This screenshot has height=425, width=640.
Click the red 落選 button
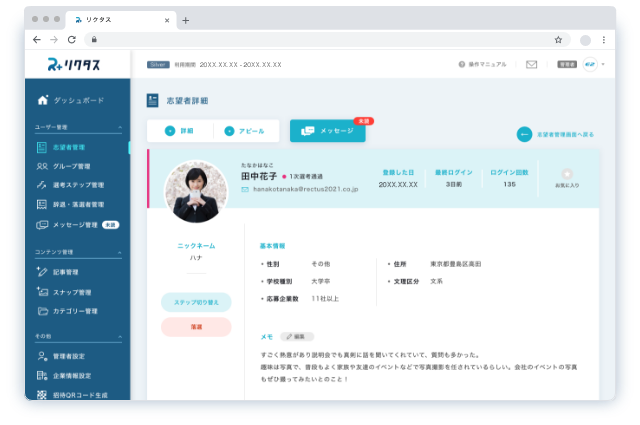(196, 327)
